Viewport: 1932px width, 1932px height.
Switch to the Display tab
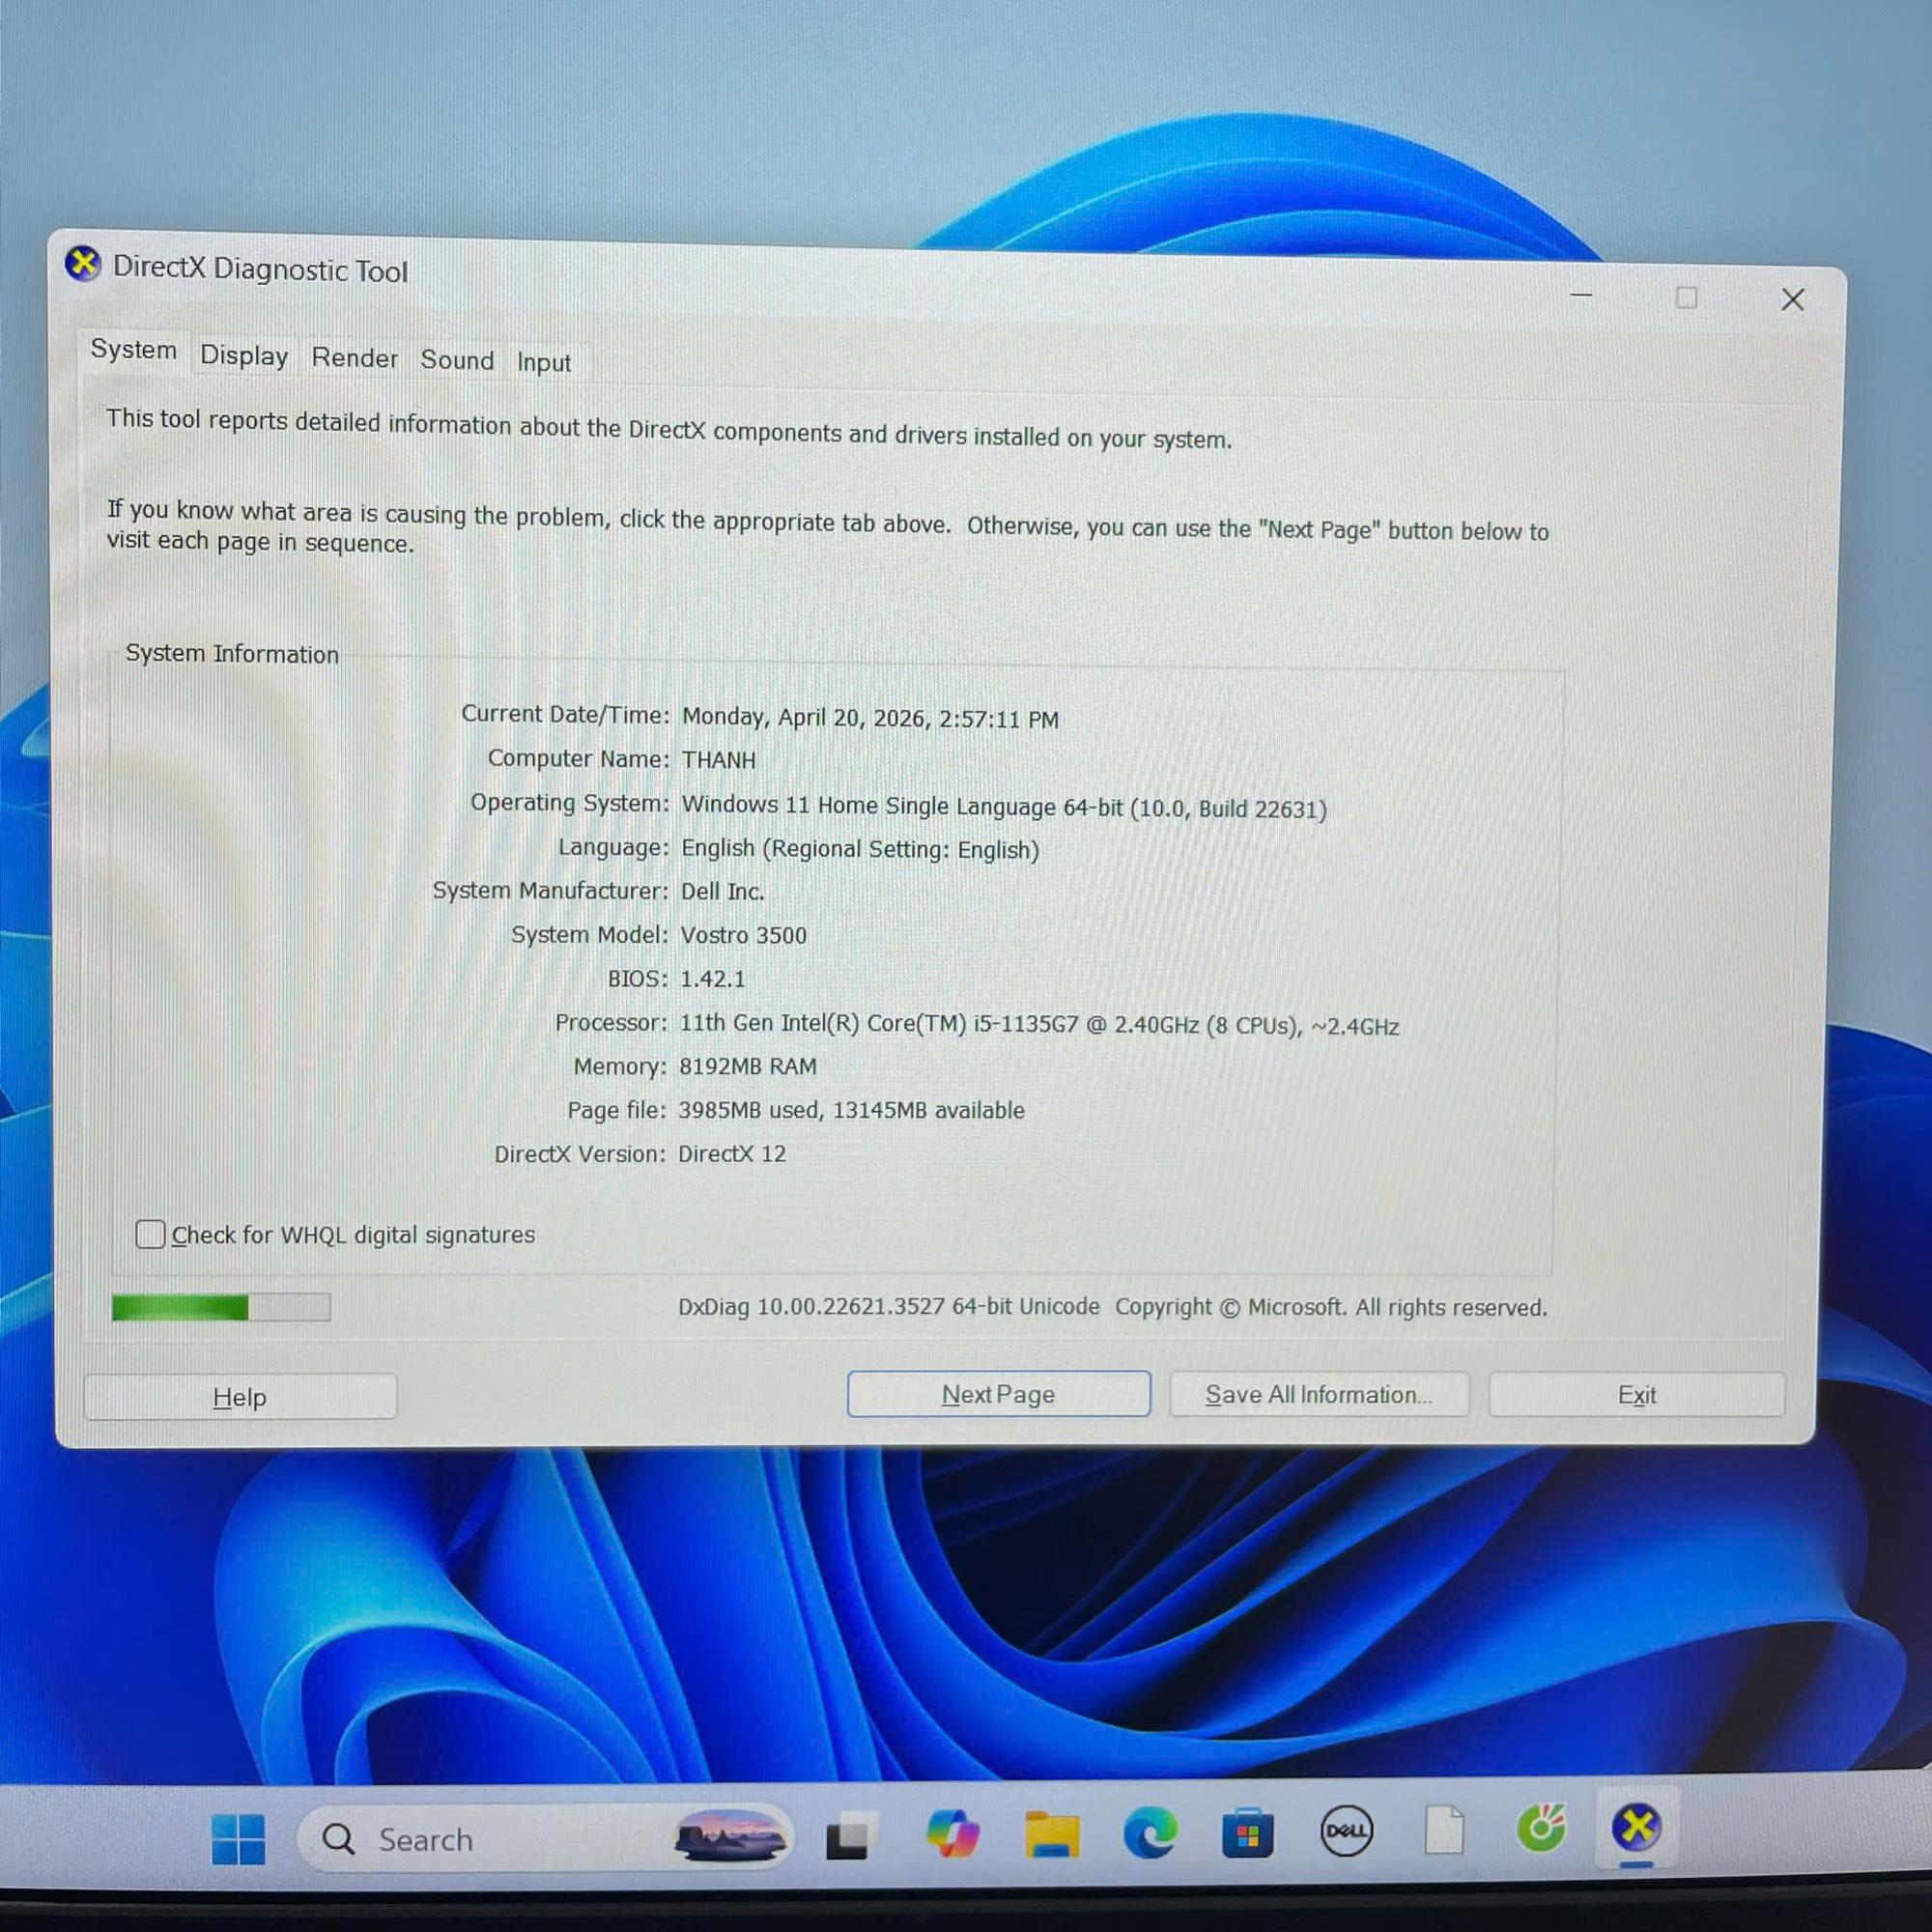pos(244,355)
